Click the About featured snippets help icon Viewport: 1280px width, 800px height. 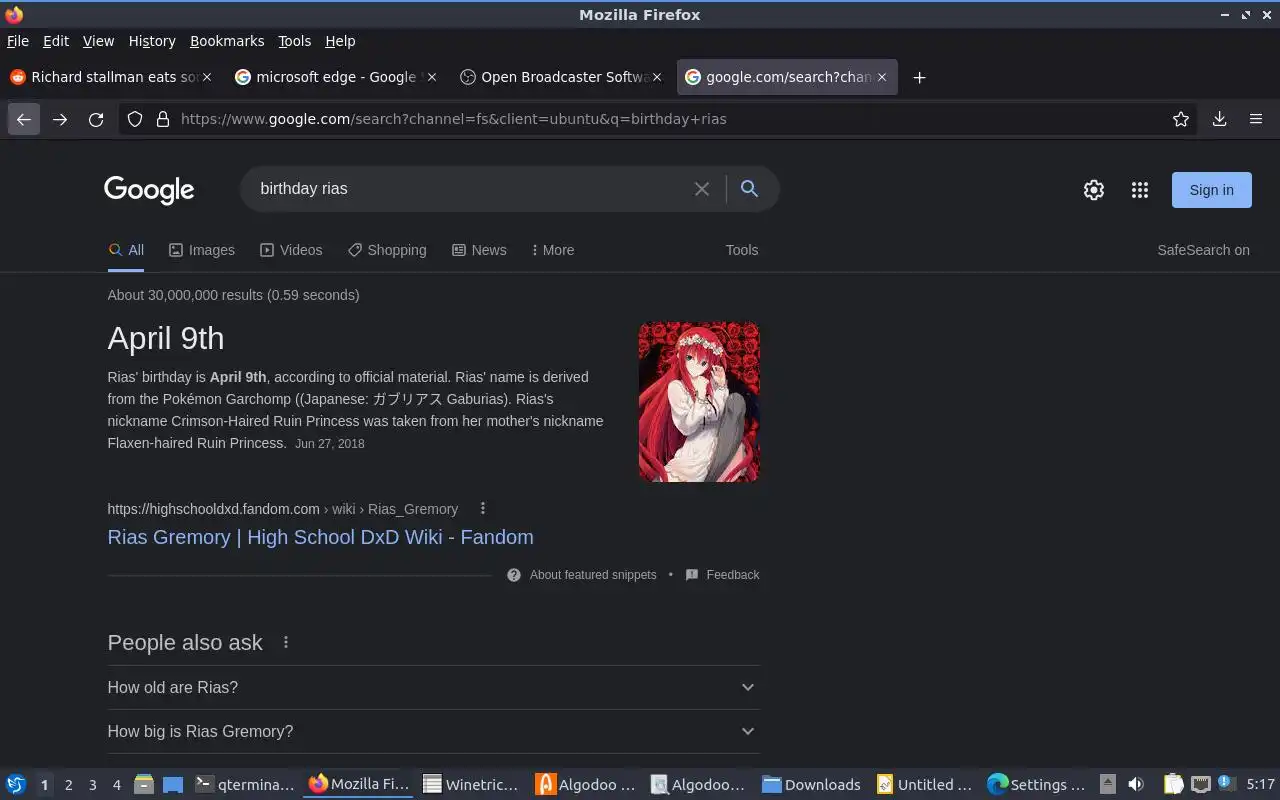click(514, 575)
